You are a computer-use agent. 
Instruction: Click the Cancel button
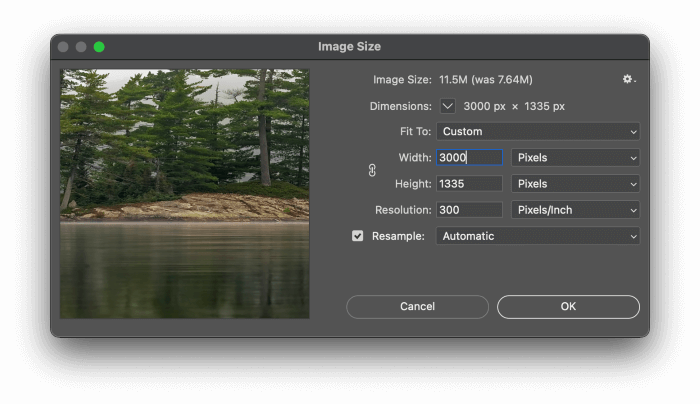coord(417,307)
